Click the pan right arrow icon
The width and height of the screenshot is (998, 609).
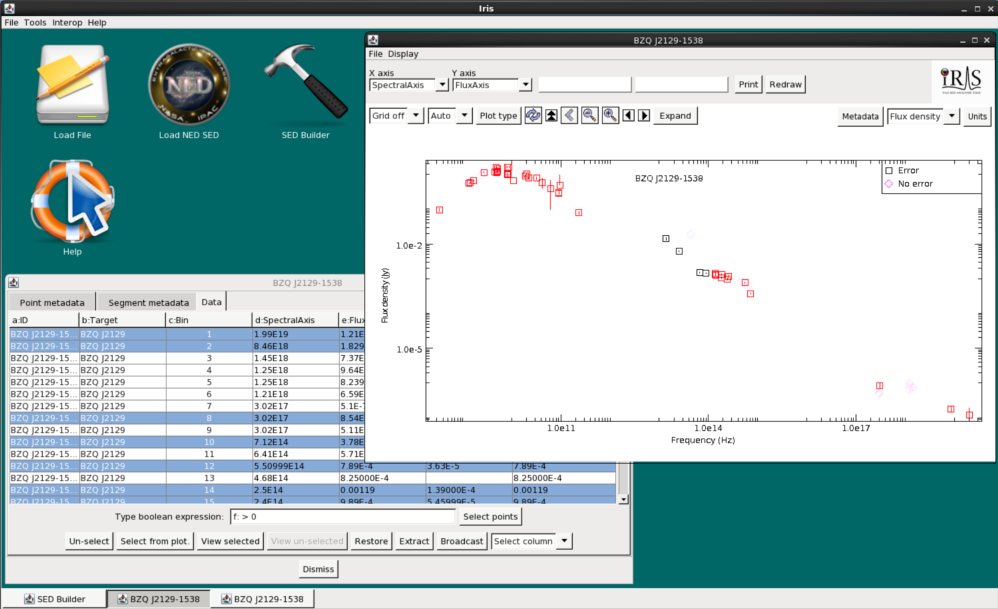coord(644,116)
